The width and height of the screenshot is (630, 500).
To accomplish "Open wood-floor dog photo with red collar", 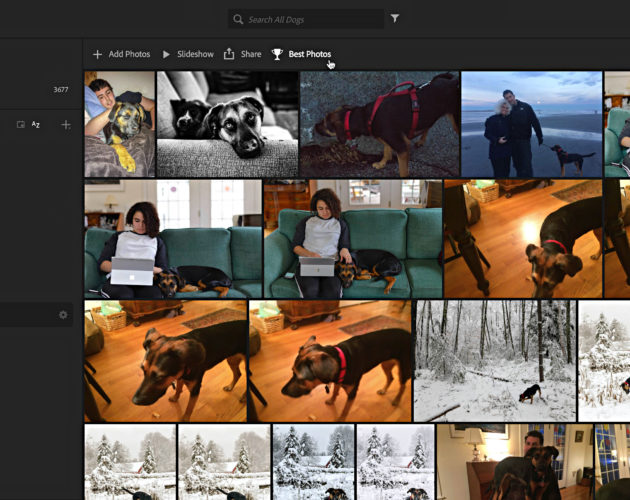I will point(330,361).
